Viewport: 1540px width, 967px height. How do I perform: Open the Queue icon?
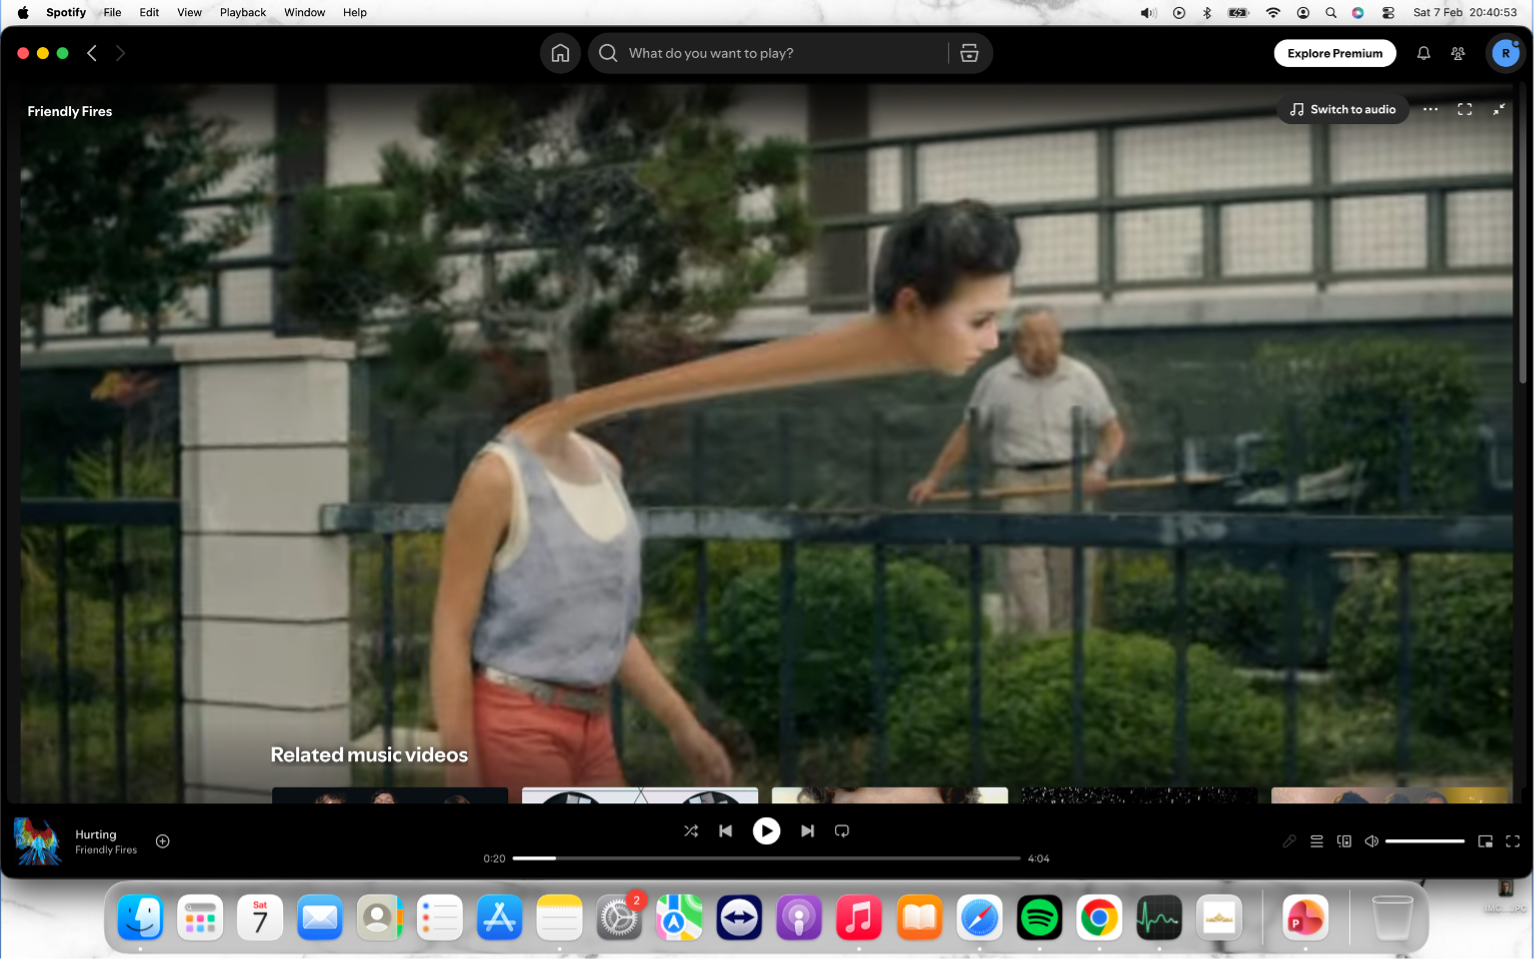click(x=1317, y=841)
